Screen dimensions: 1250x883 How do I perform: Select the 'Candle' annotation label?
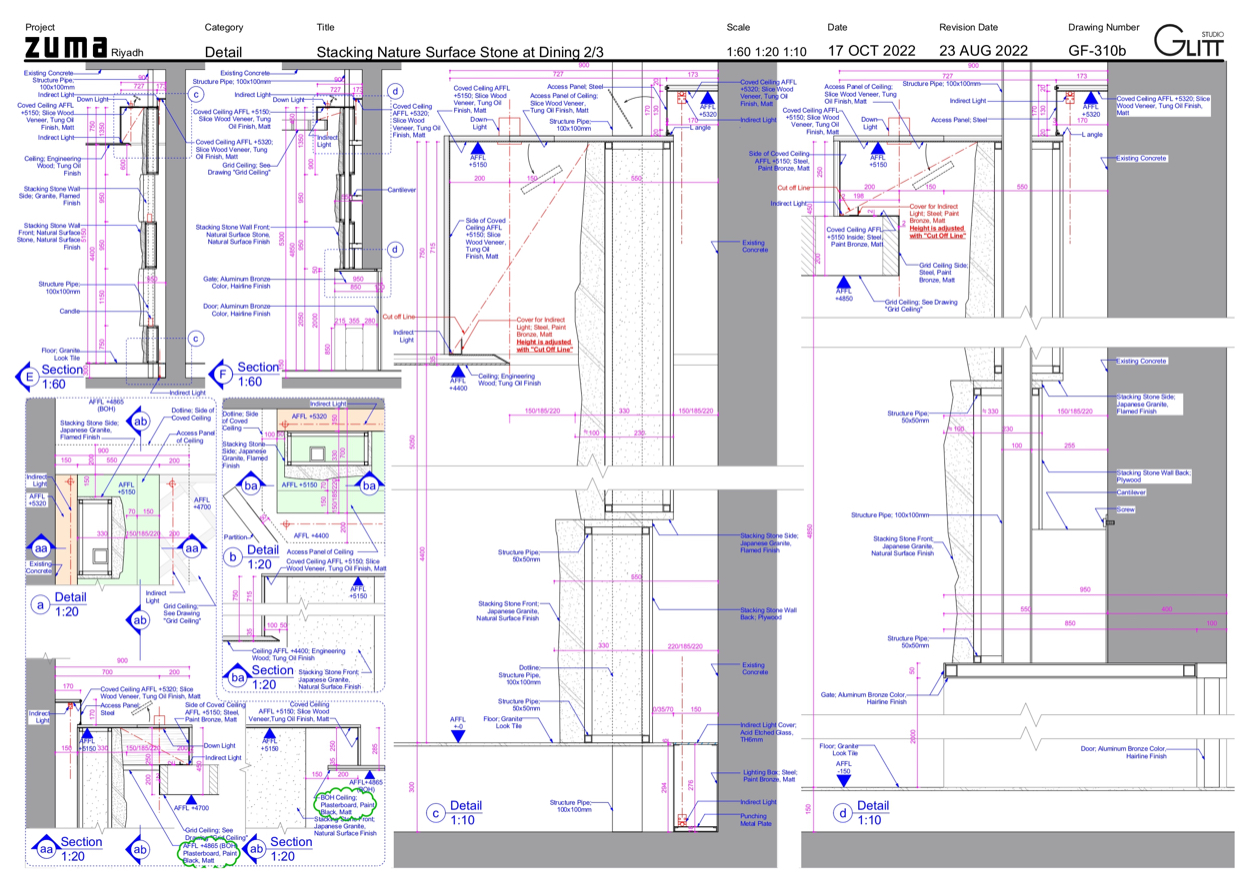[x=71, y=311]
